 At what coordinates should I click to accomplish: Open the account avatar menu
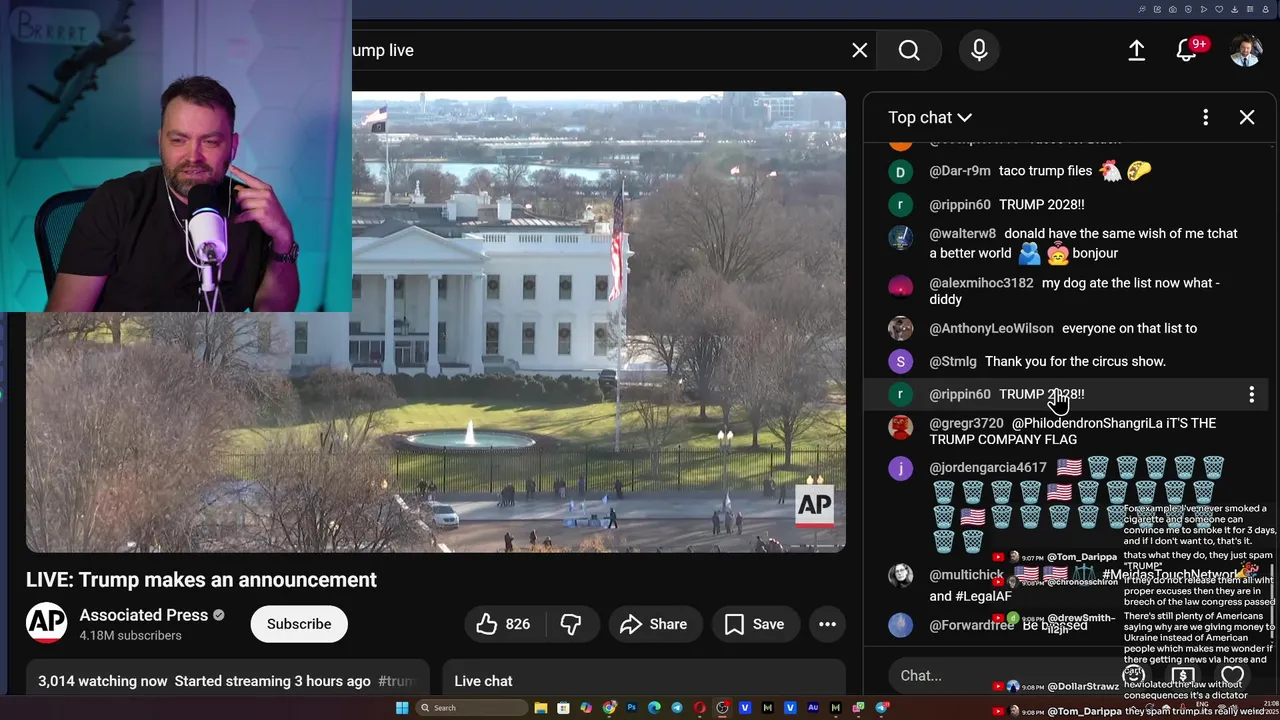1245,50
